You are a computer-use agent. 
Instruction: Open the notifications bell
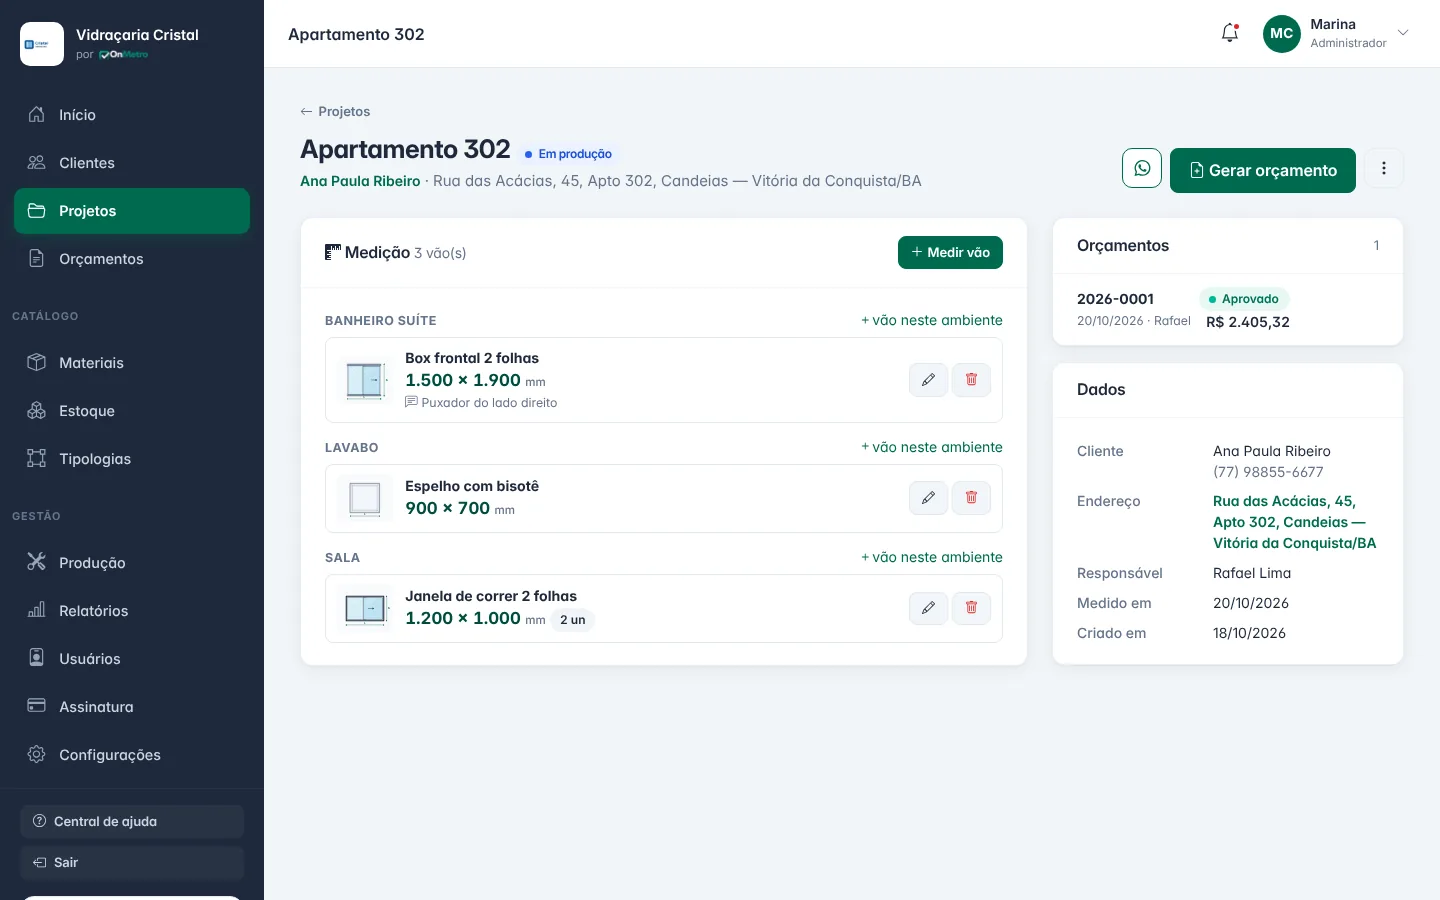click(1230, 33)
